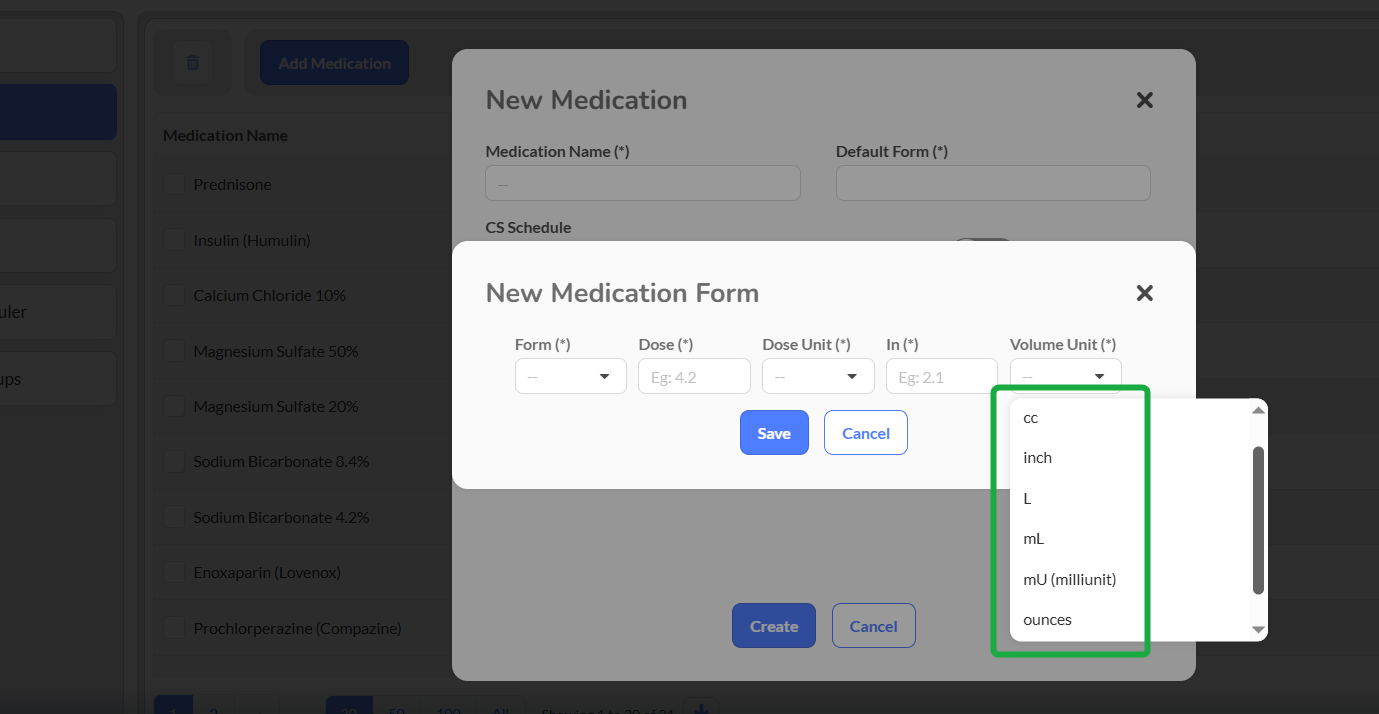Expand the Dose Unit dropdown

coord(817,376)
